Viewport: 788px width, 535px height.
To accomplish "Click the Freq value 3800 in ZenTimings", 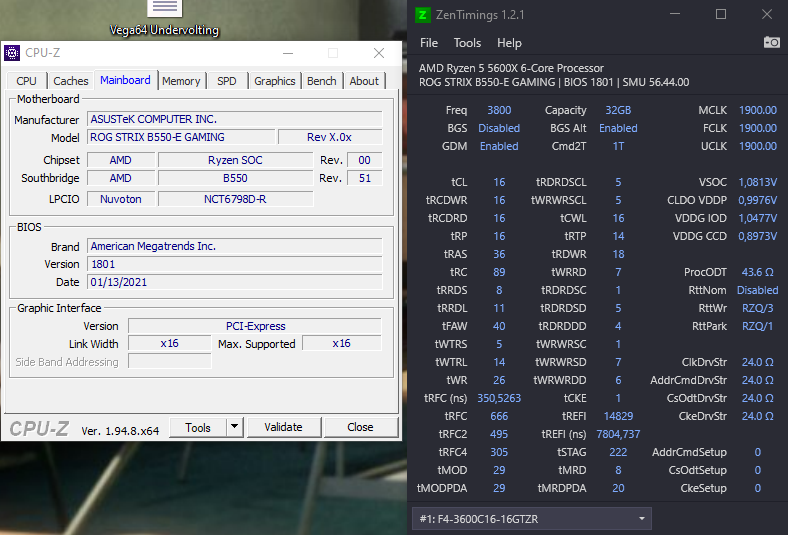I will (499, 110).
